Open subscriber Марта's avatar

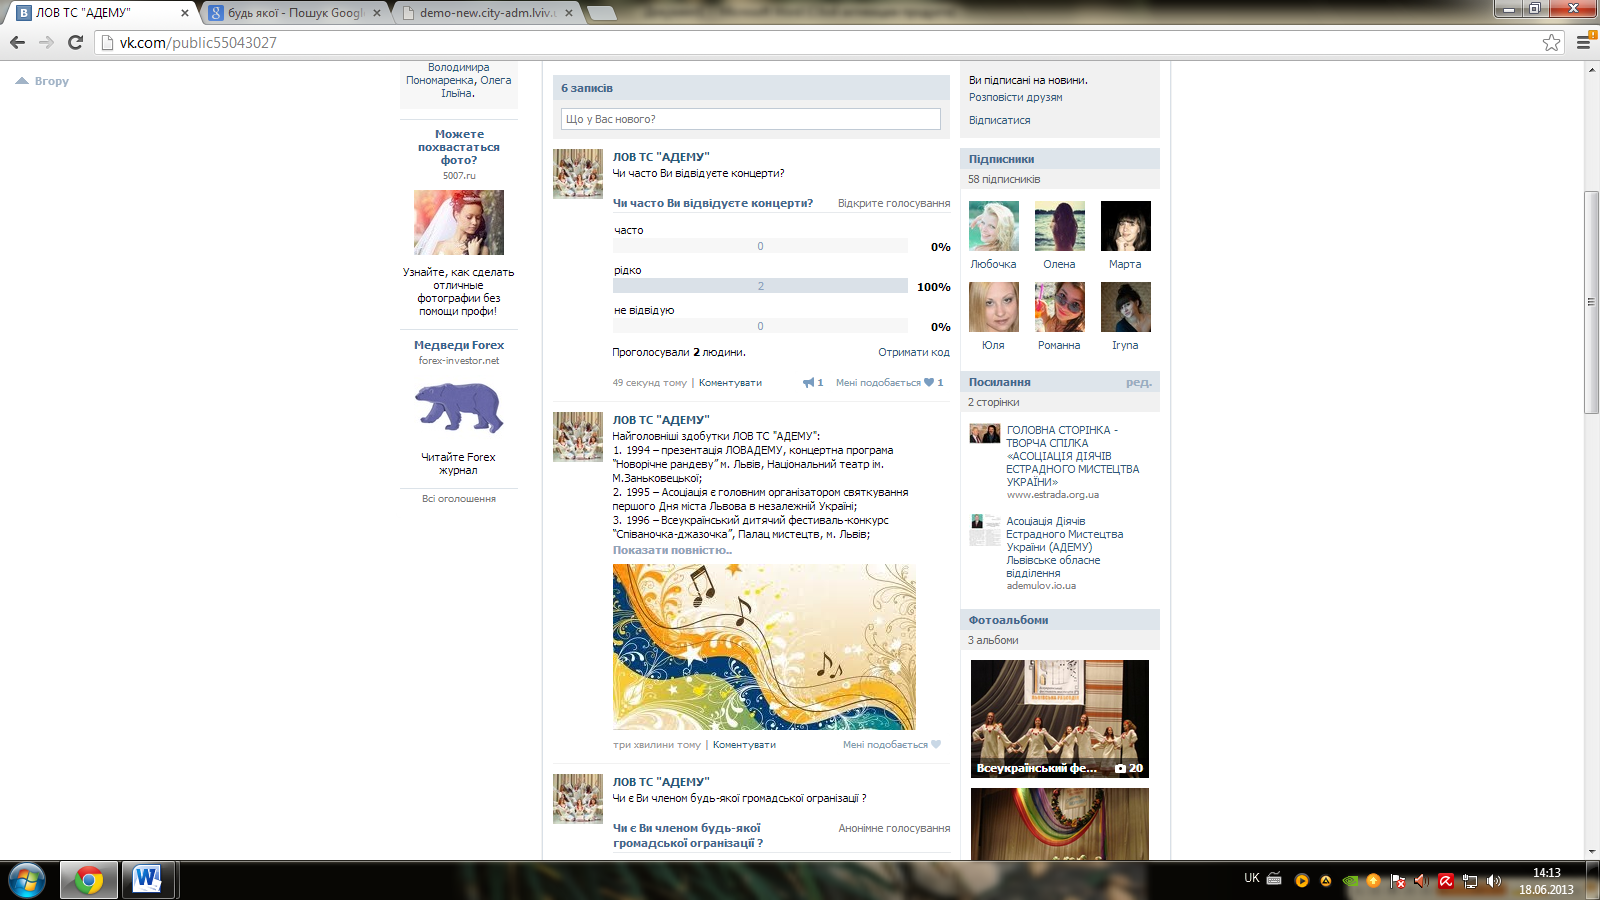(x=1126, y=226)
